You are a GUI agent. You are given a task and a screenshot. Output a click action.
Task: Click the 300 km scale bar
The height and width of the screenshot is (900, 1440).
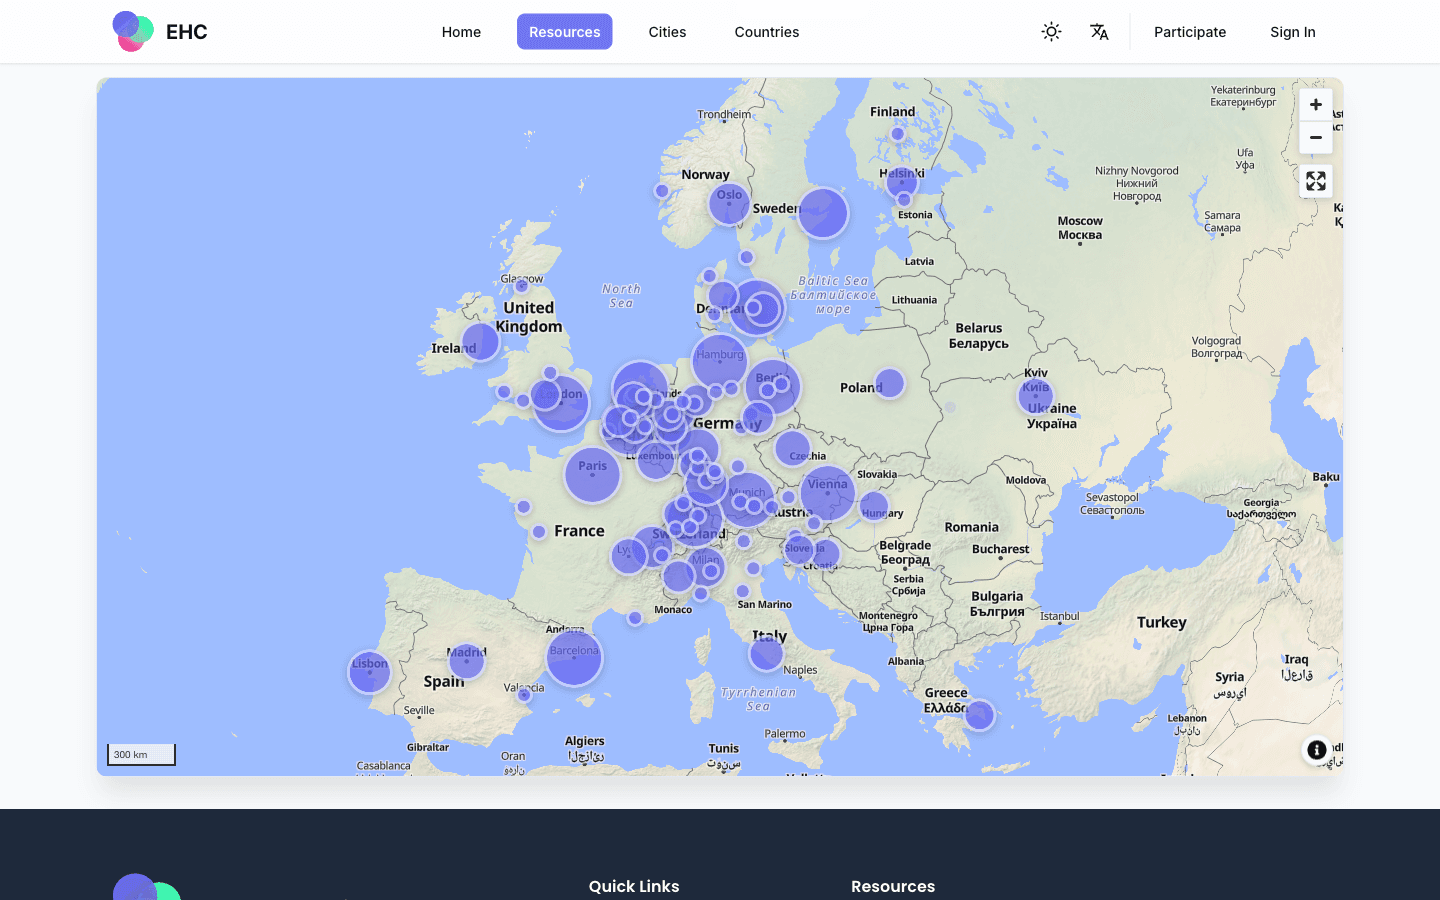click(141, 754)
